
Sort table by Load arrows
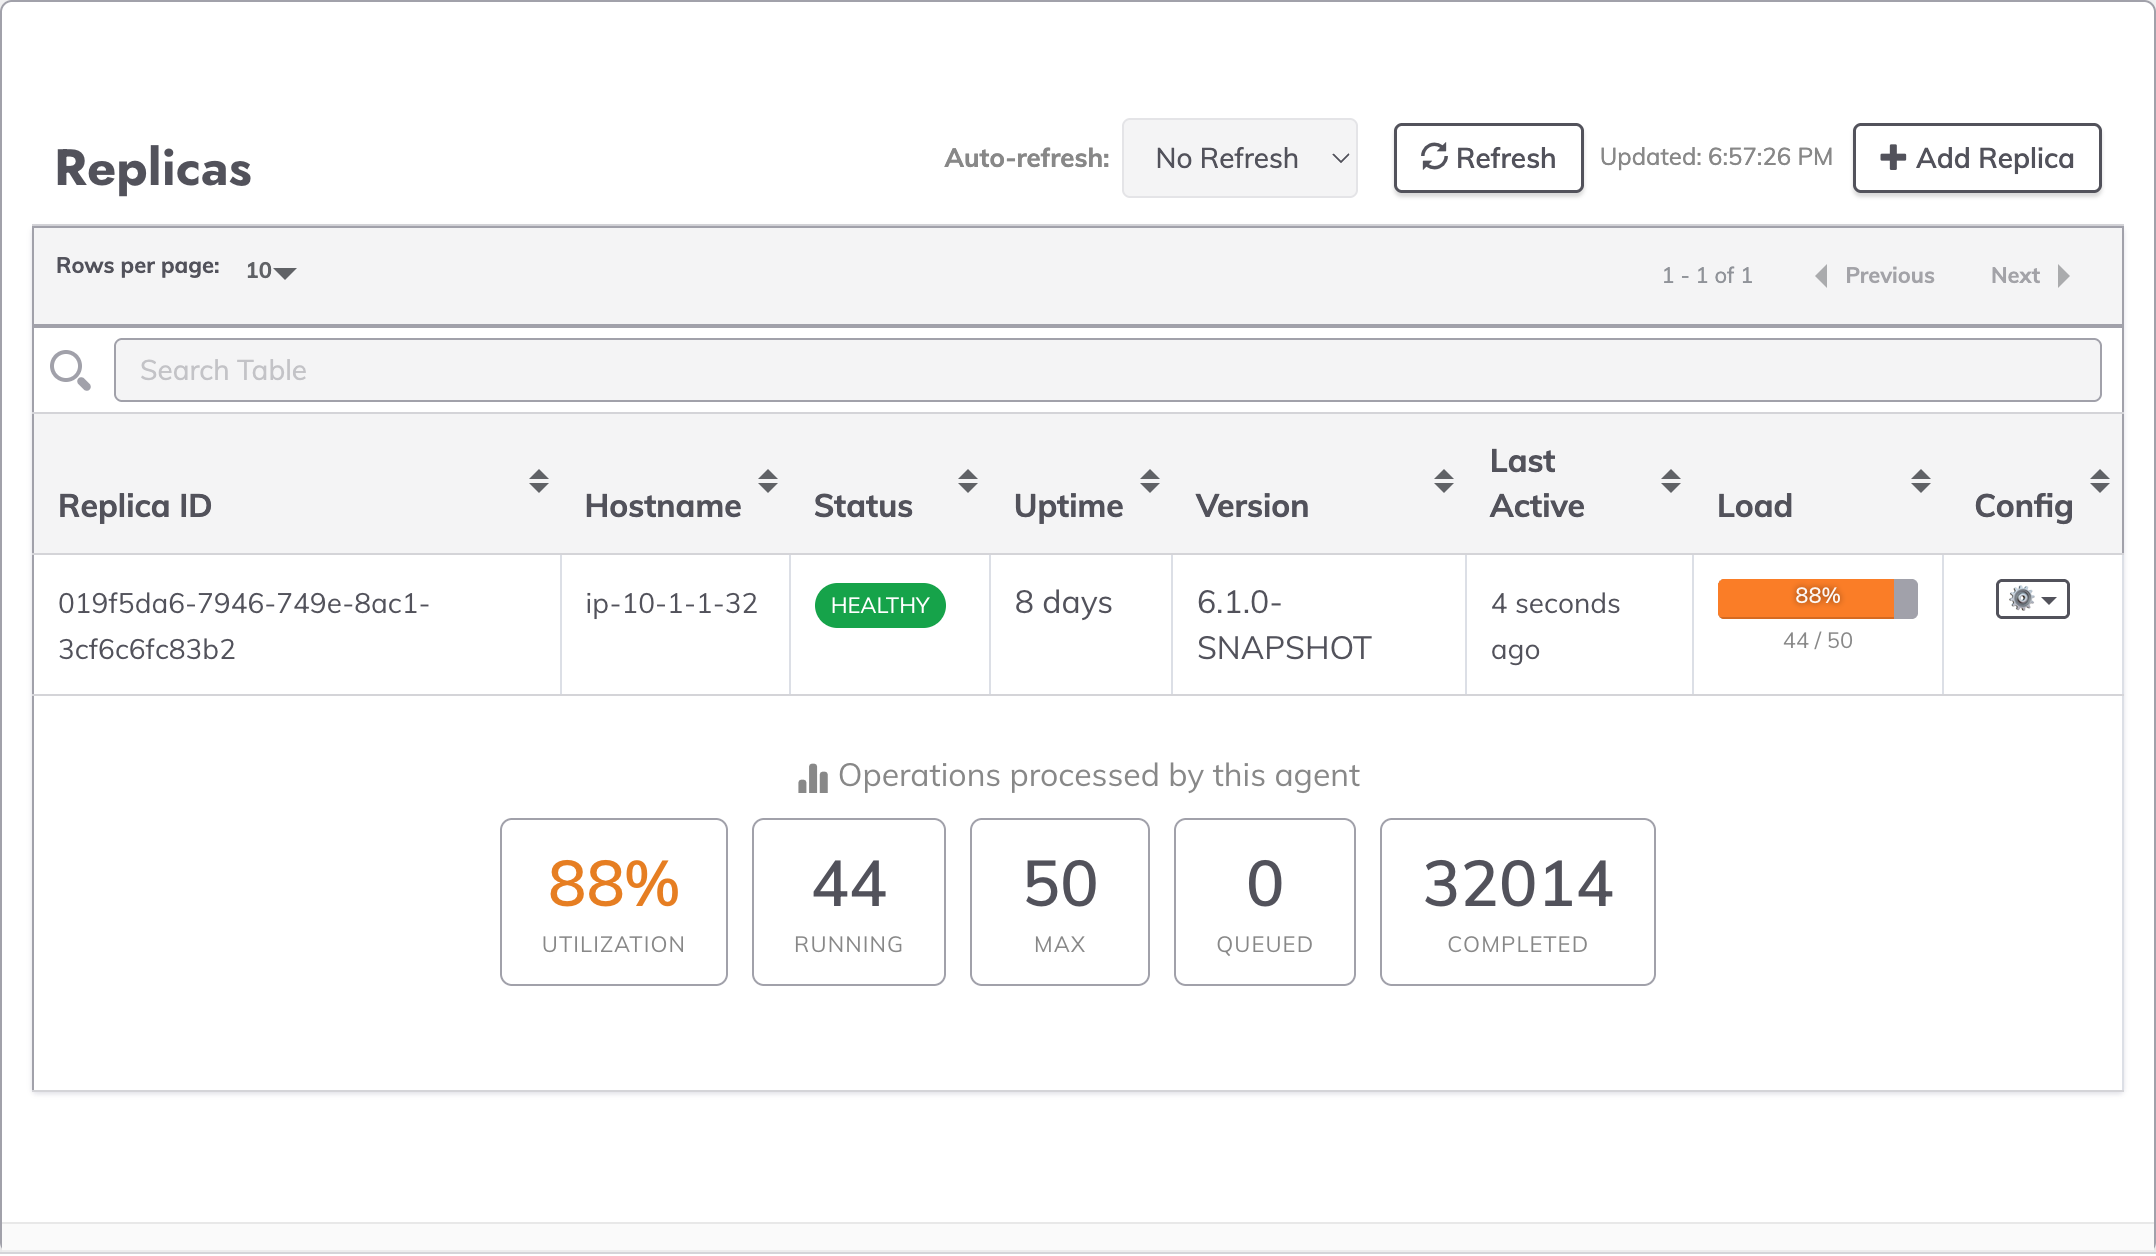[x=1921, y=481]
